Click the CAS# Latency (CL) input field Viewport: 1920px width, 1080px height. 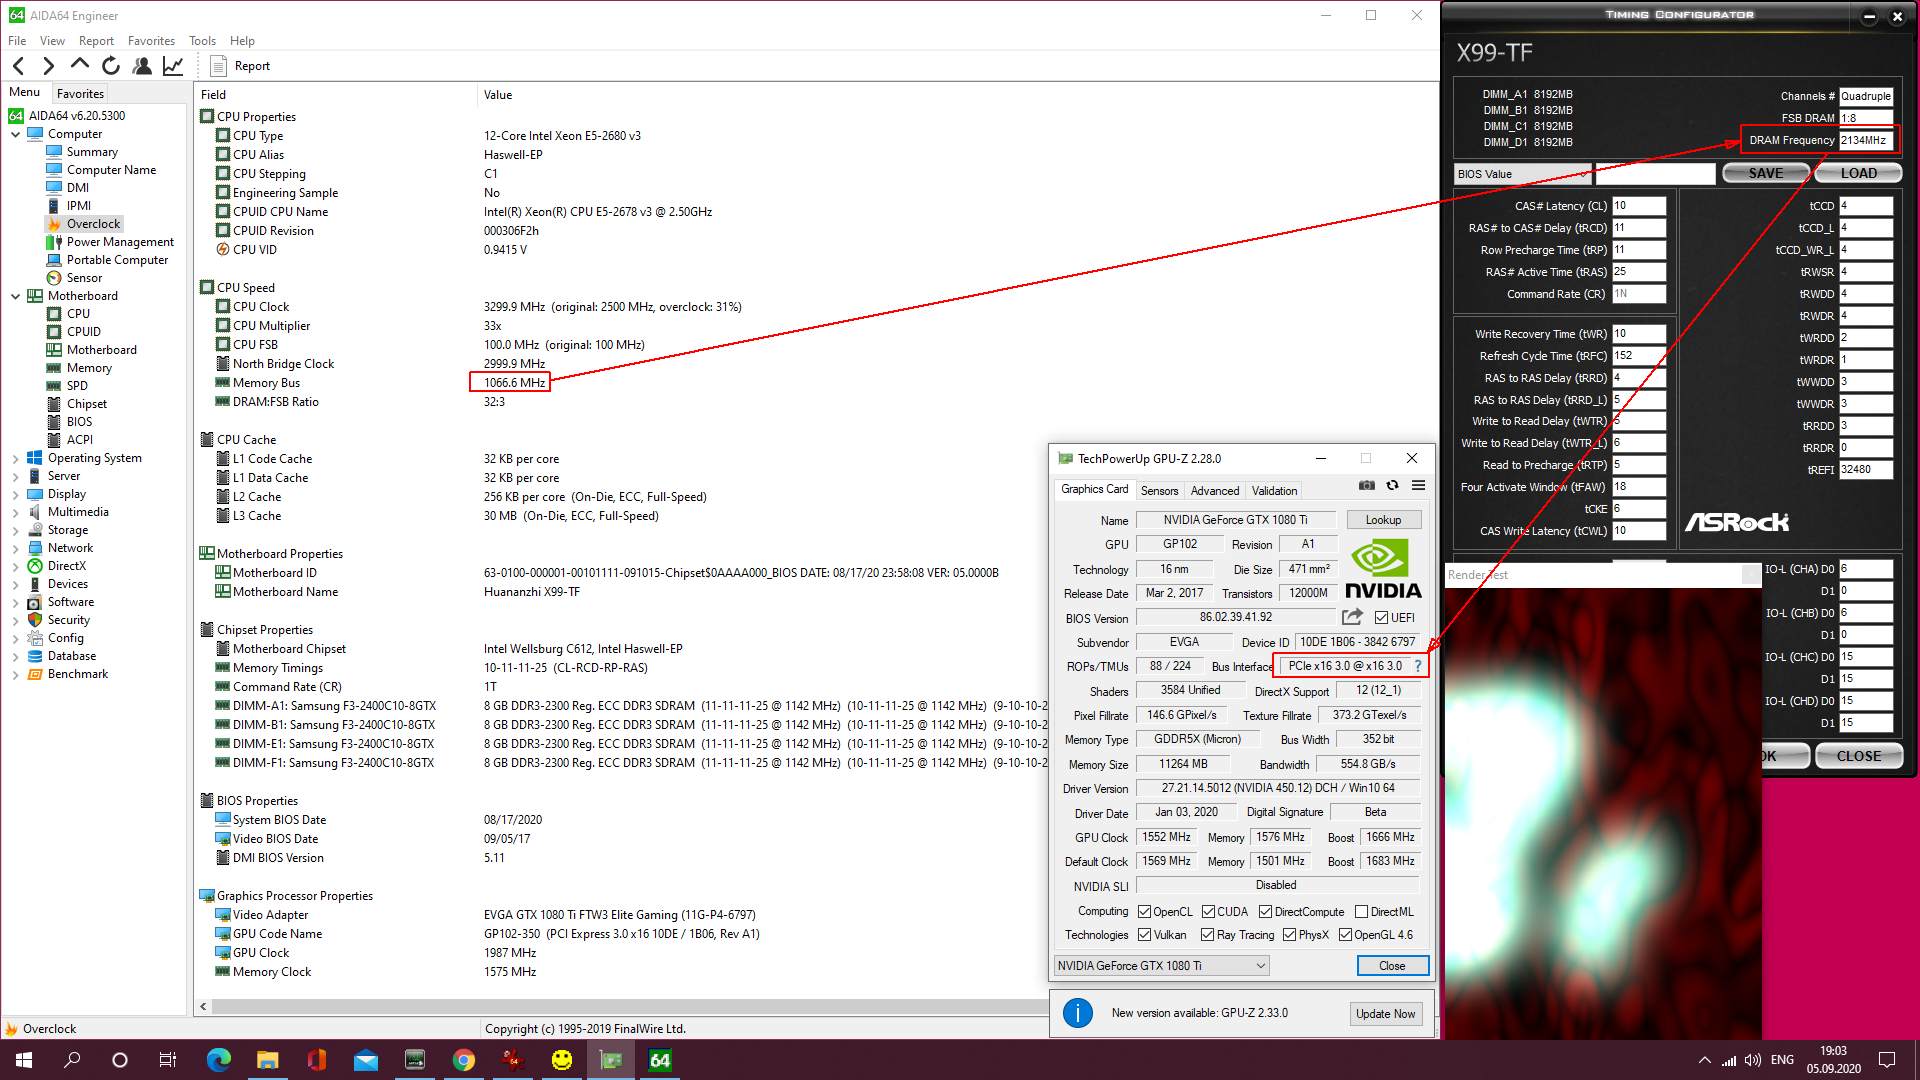1638,206
